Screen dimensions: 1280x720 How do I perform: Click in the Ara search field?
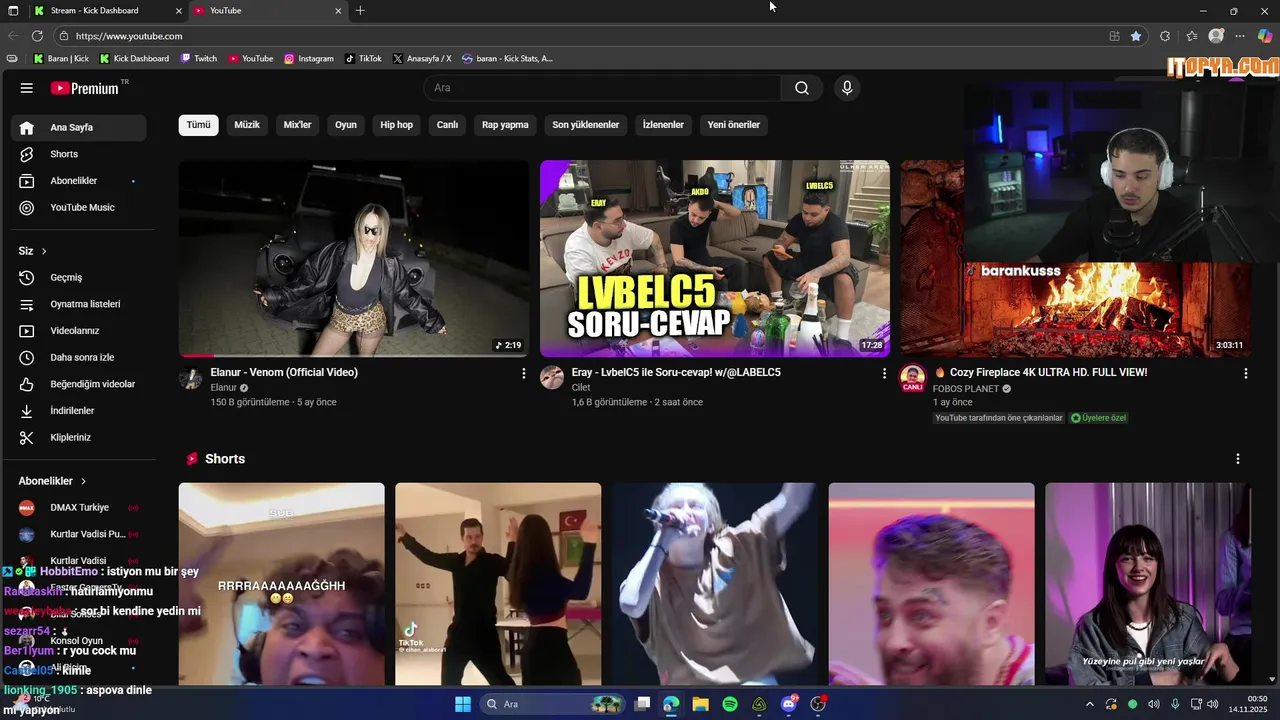pyautogui.click(x=603, y=88)
